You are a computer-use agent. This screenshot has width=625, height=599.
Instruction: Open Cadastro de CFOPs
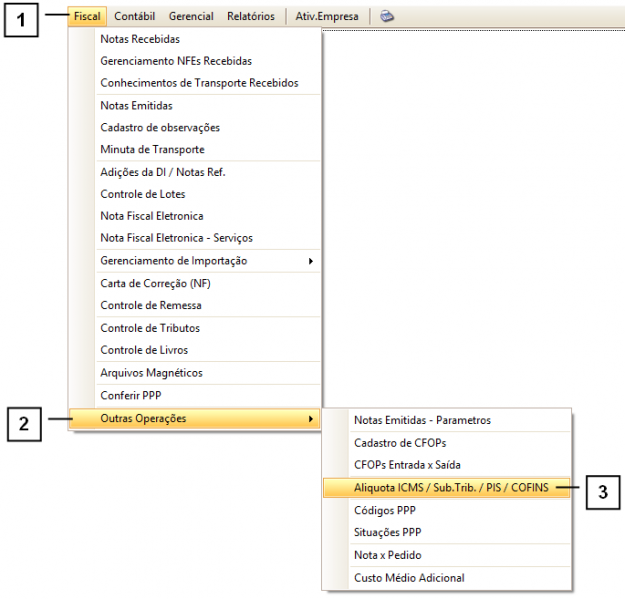tap(402, 442)
